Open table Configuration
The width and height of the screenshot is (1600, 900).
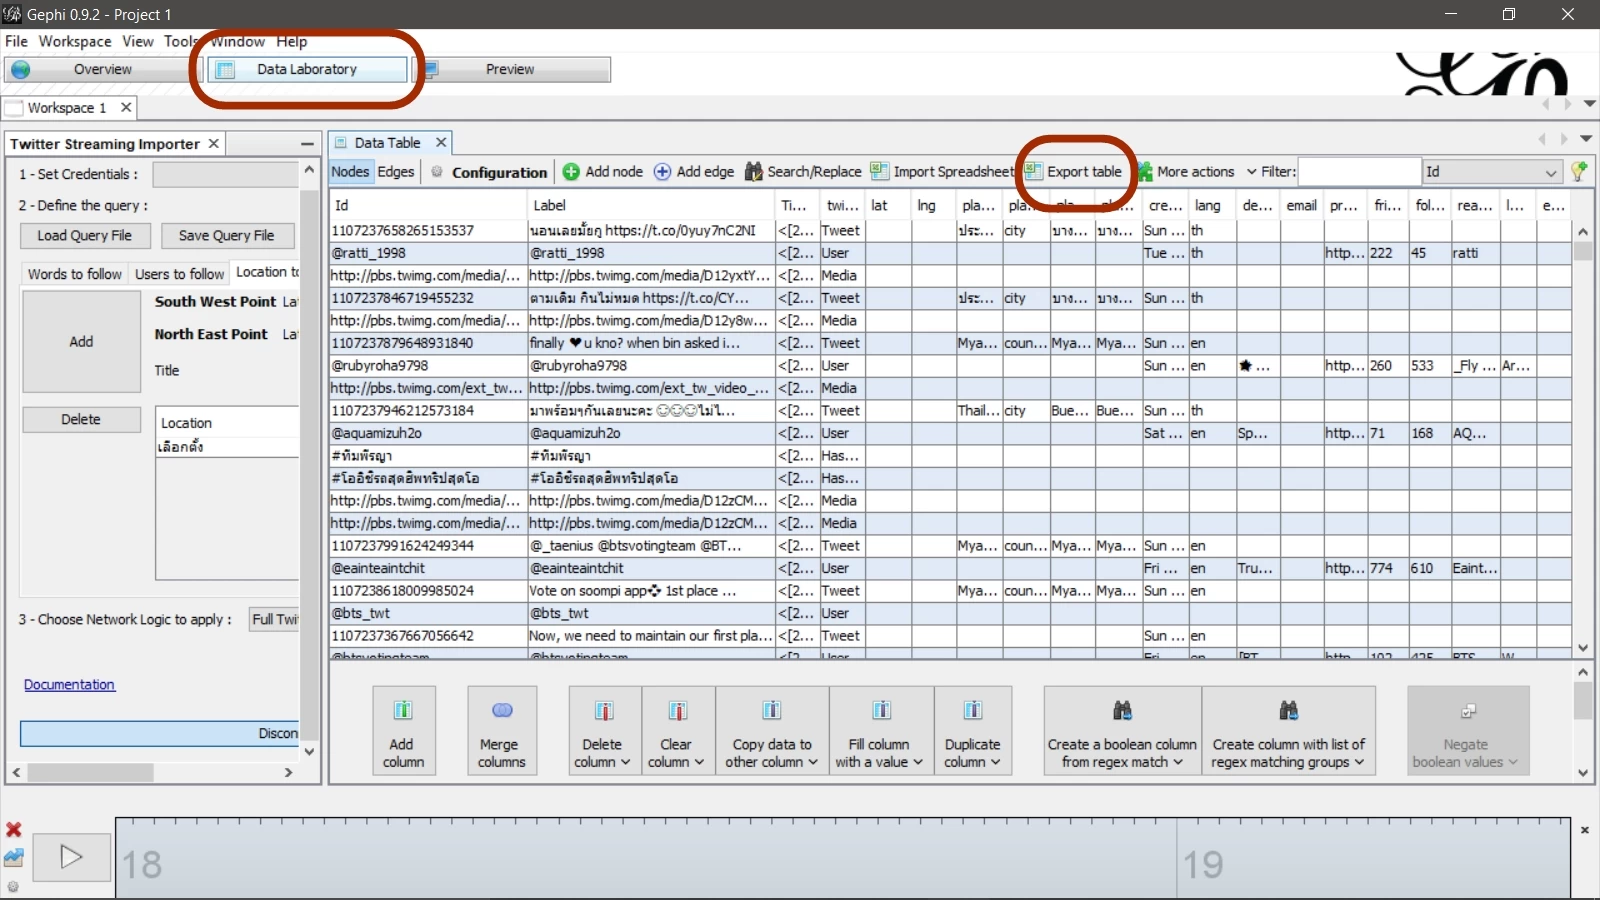click(490, 172)
